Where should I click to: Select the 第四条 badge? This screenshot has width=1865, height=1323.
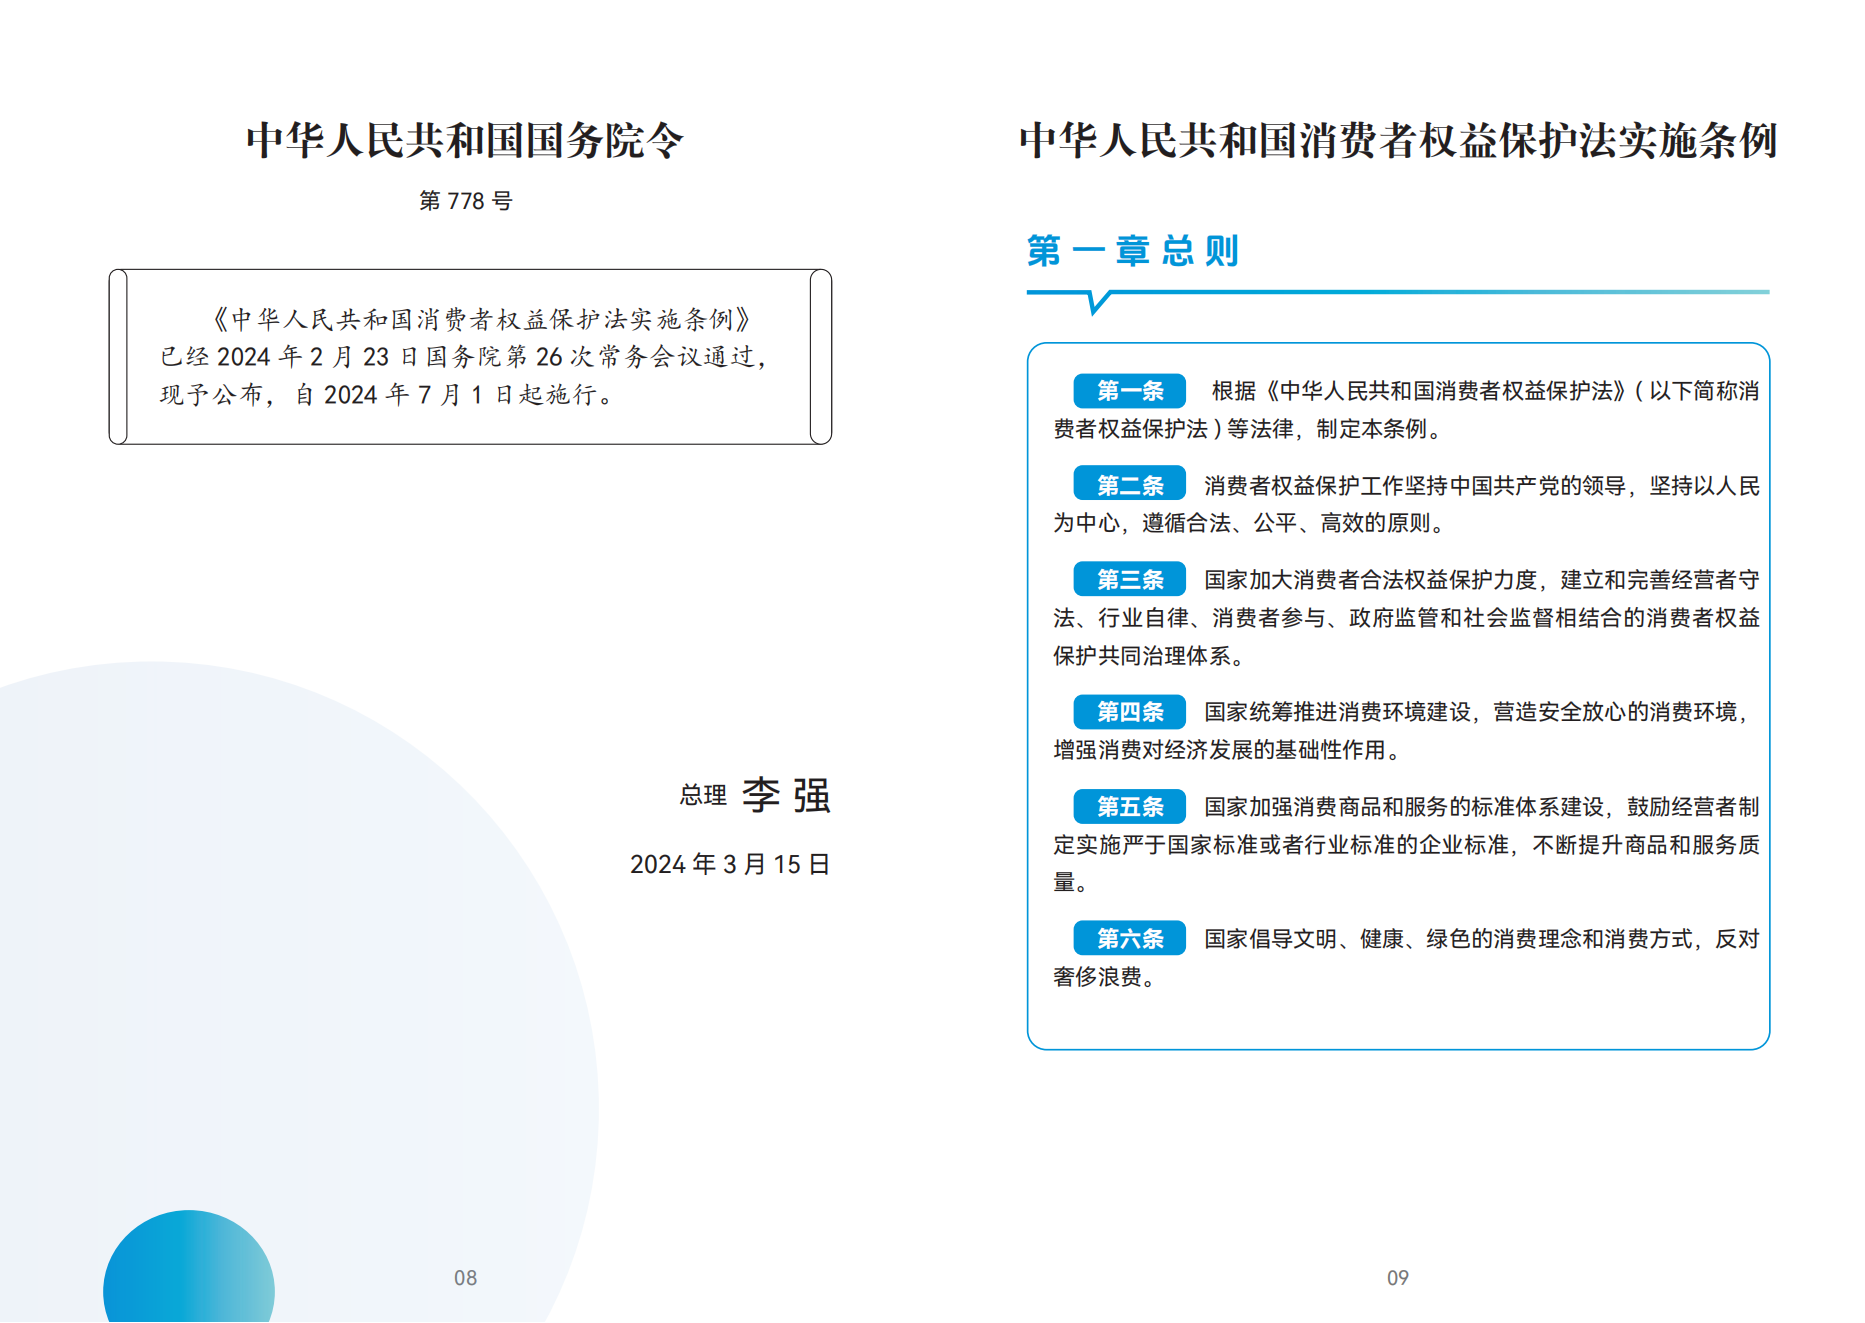[x=1129, y=711]
